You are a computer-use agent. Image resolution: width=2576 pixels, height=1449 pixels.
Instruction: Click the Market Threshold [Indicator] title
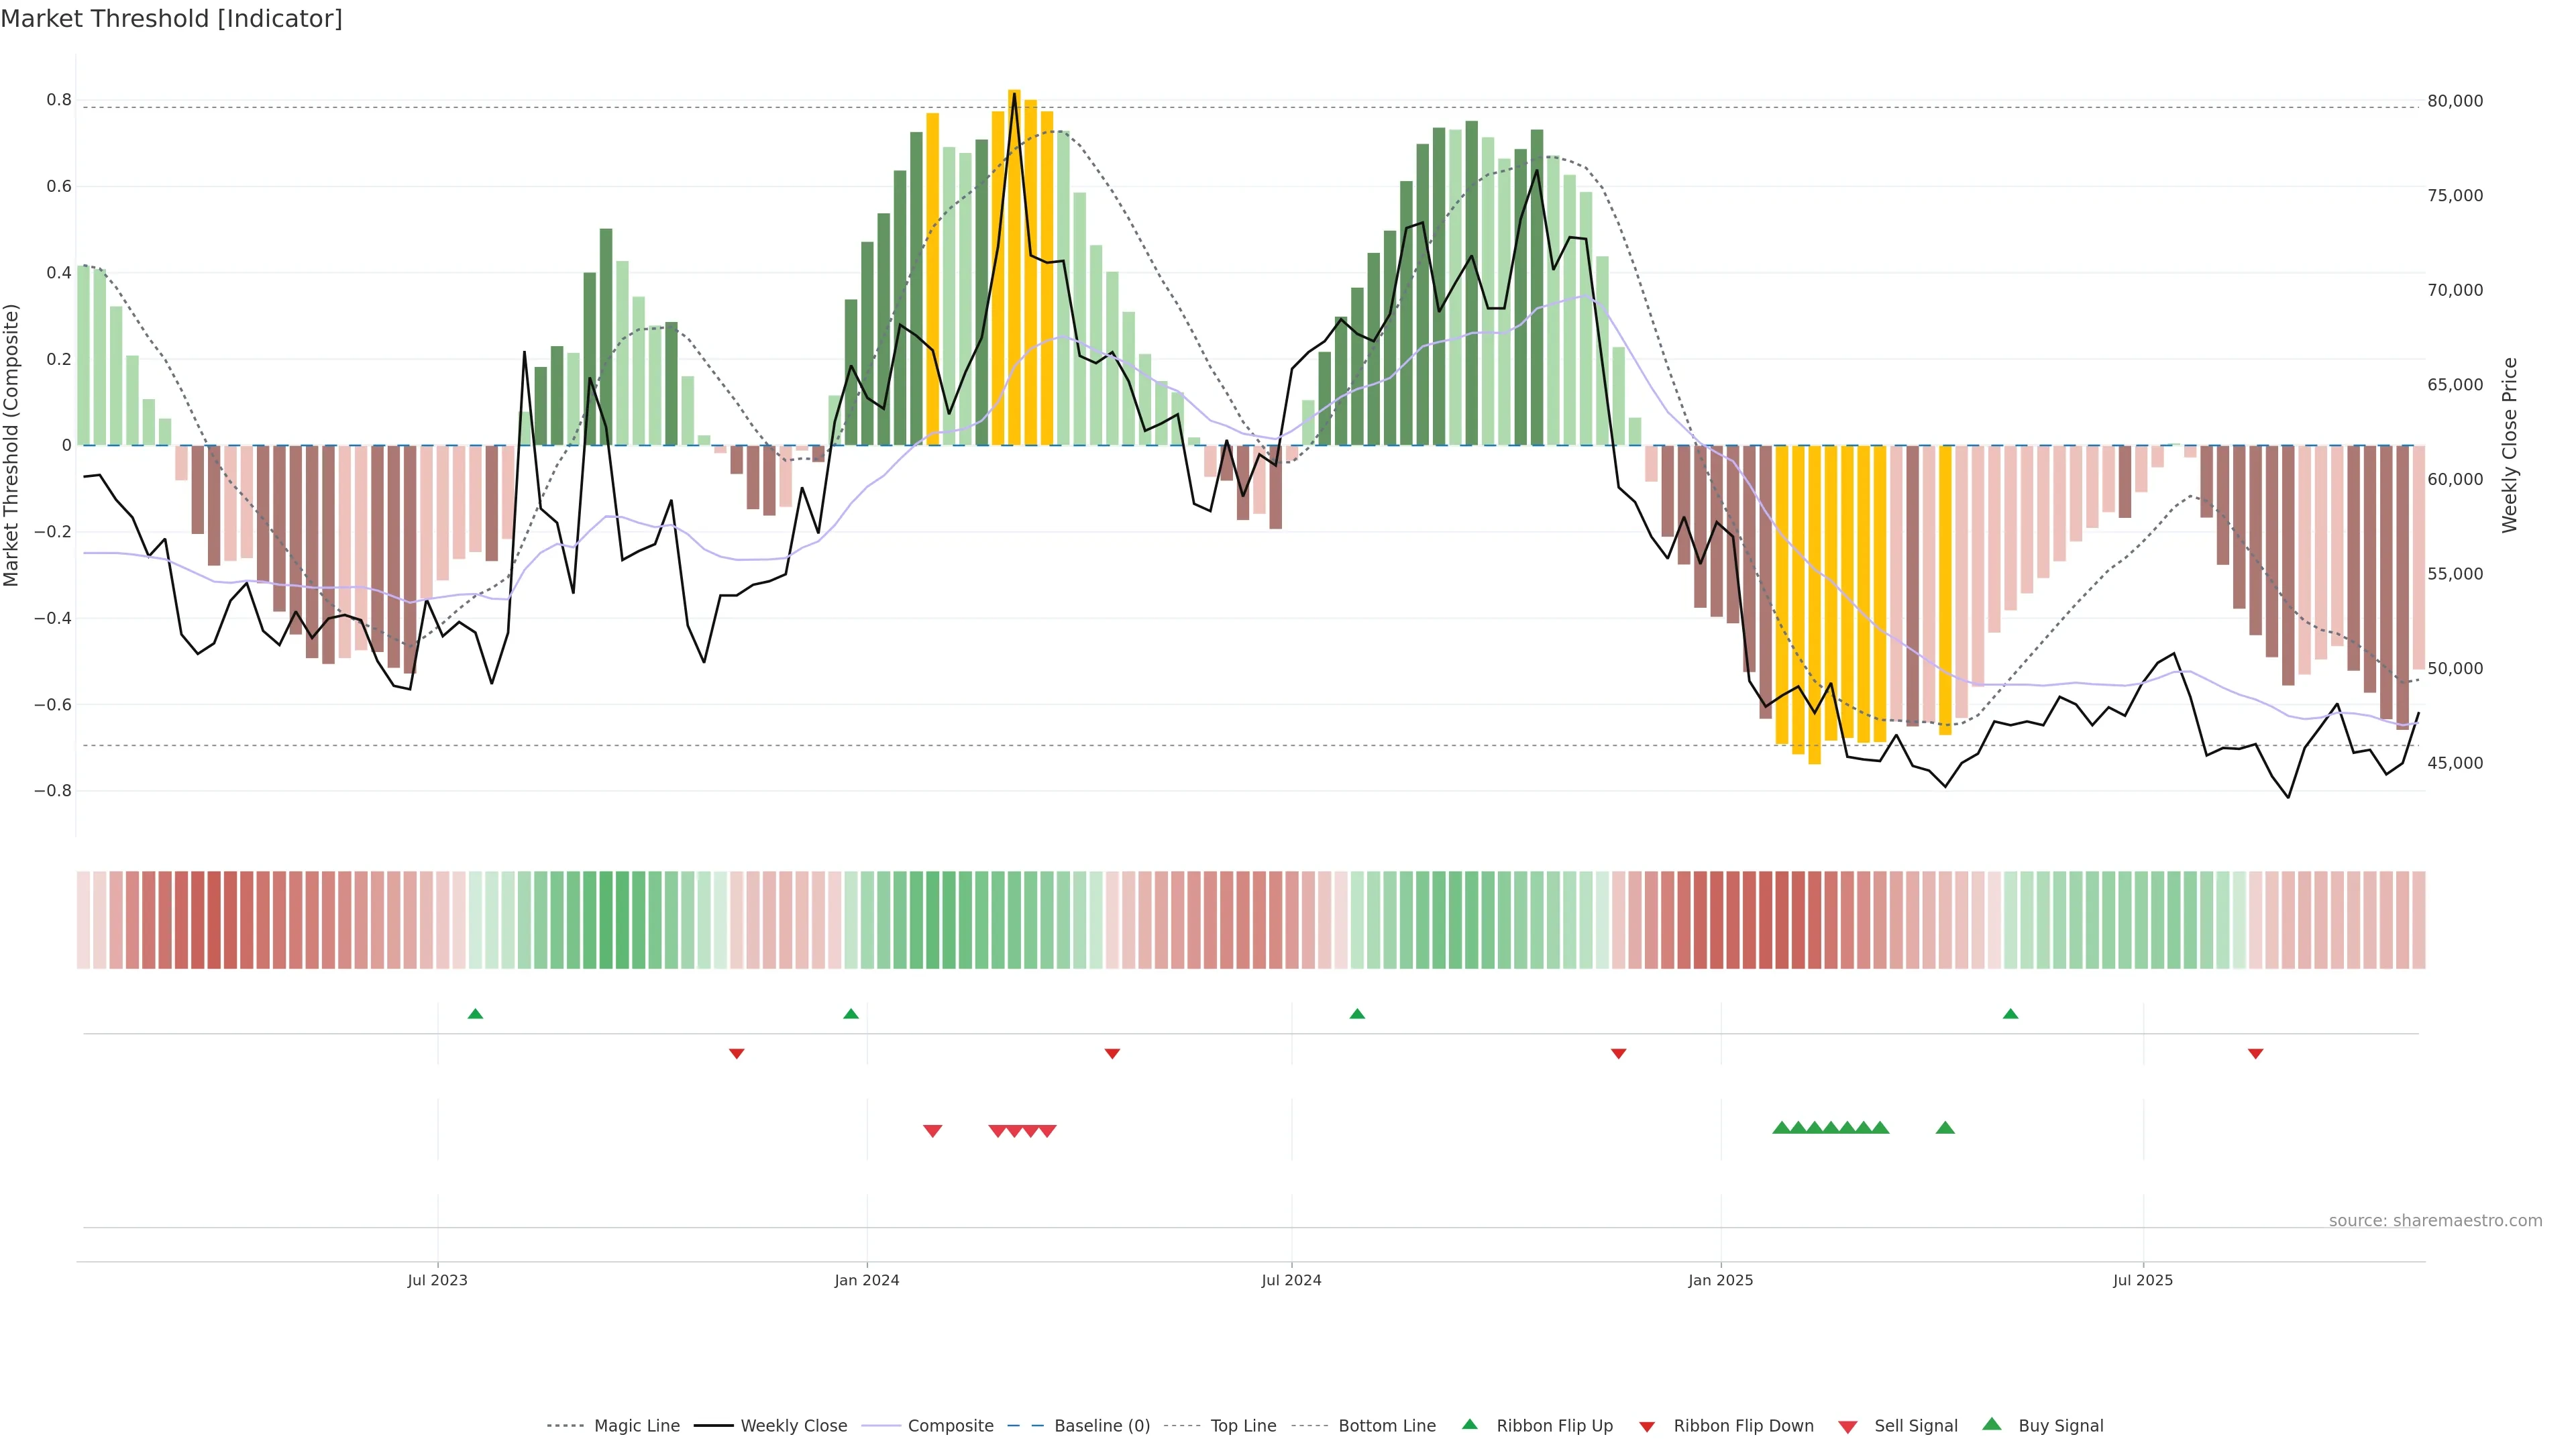coord(171,19)
